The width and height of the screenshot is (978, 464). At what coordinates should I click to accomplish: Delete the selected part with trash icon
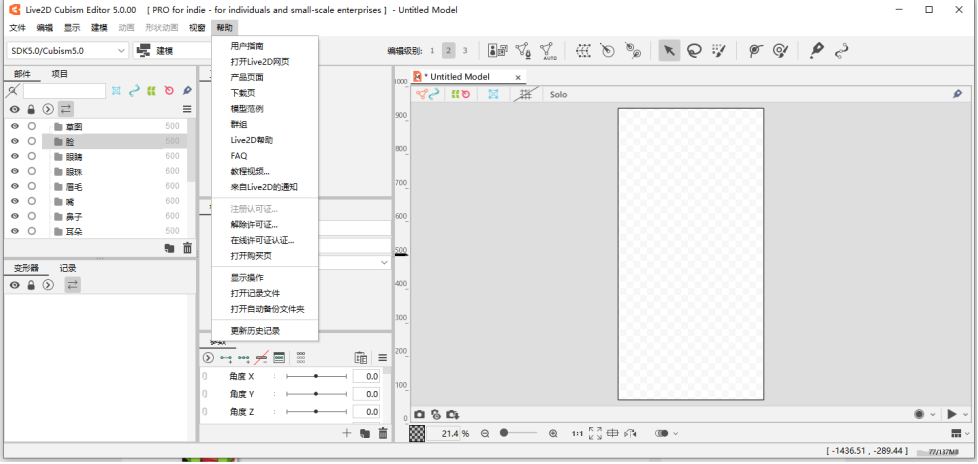187,248
